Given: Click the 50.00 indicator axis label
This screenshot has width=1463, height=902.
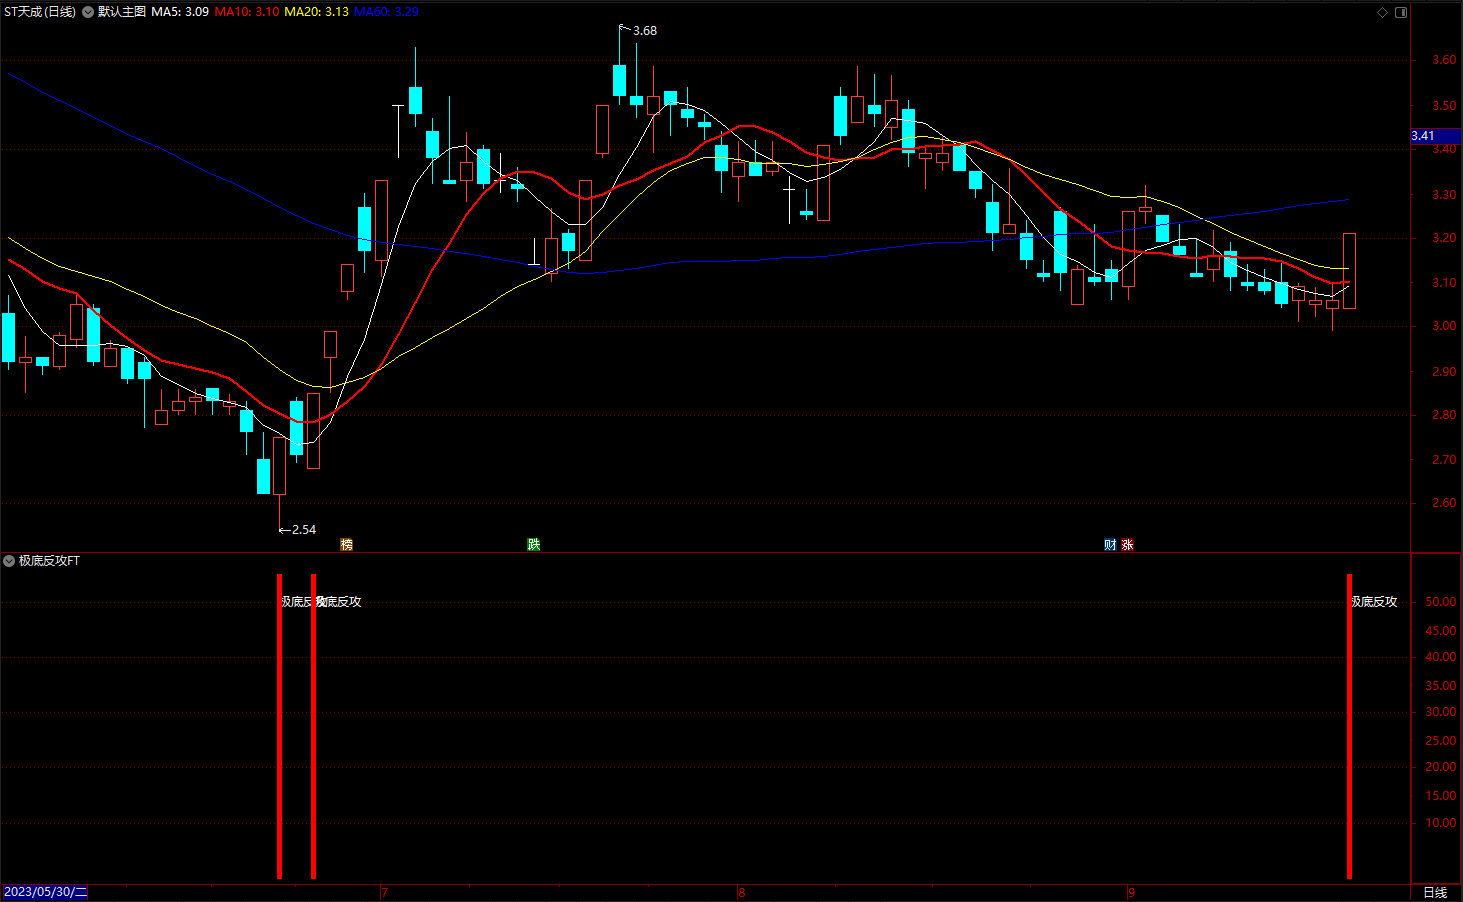Looking at the screenshot, I should click(1441, 602).
